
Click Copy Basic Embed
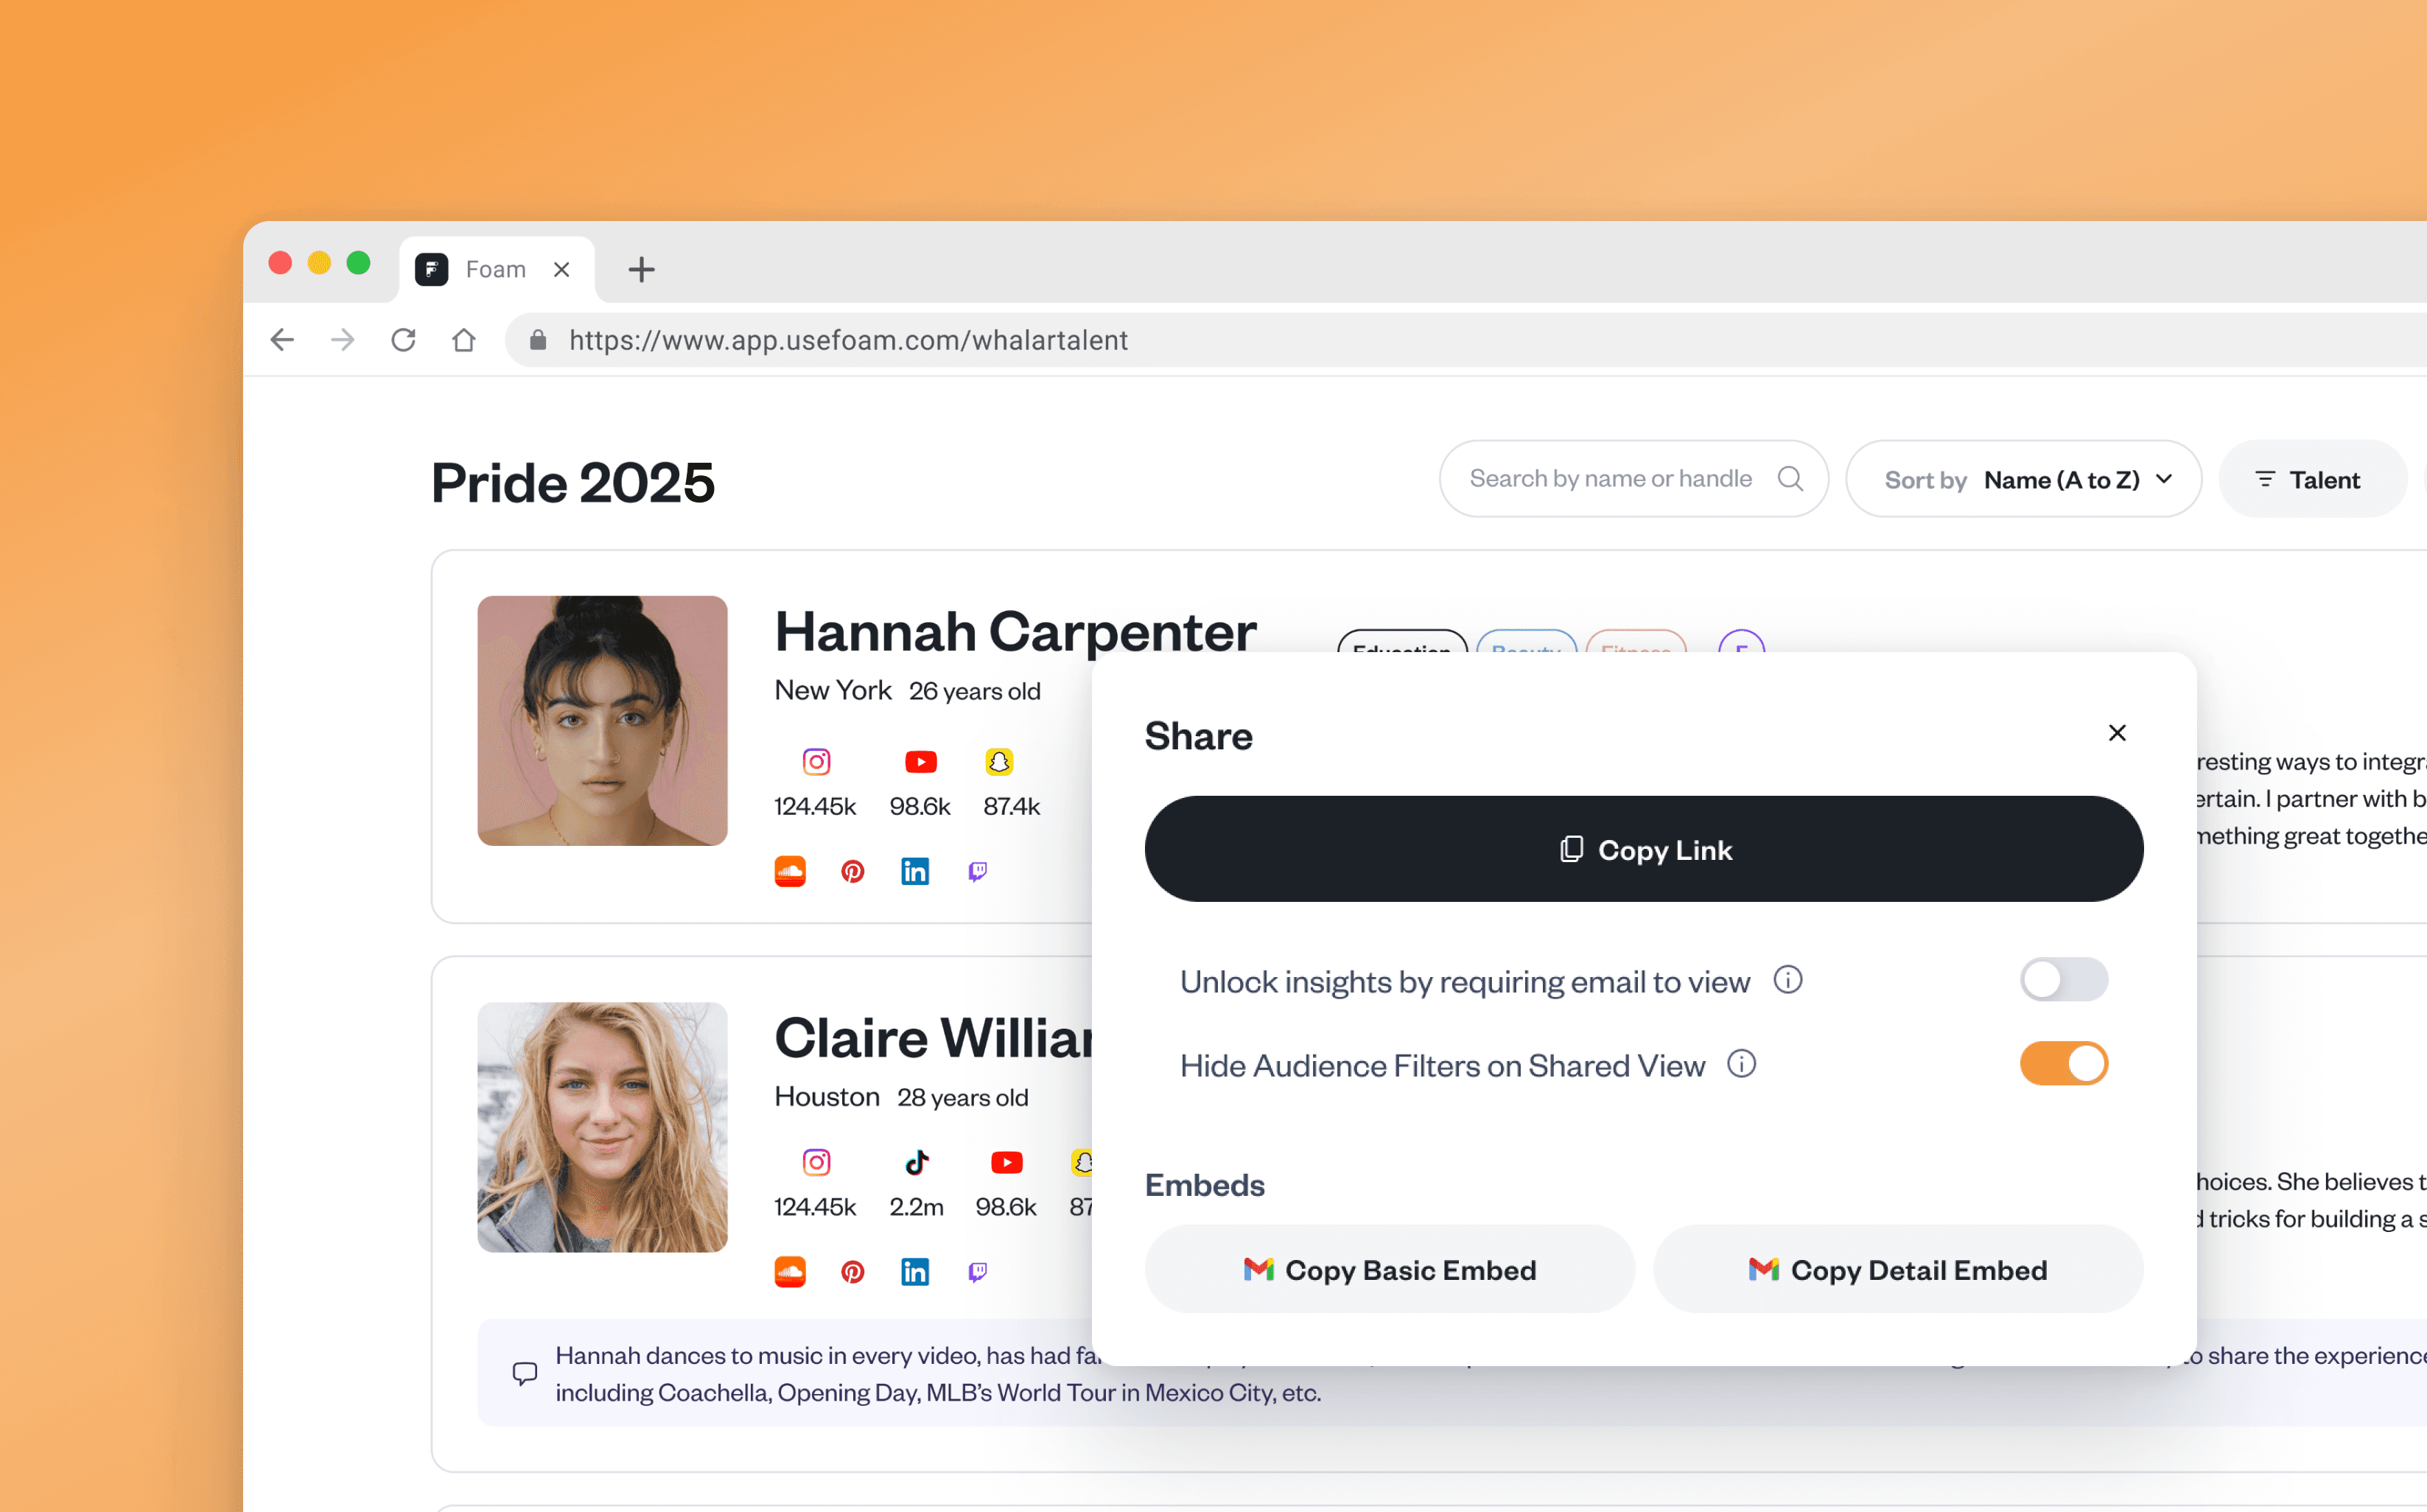[1389, 1270]
